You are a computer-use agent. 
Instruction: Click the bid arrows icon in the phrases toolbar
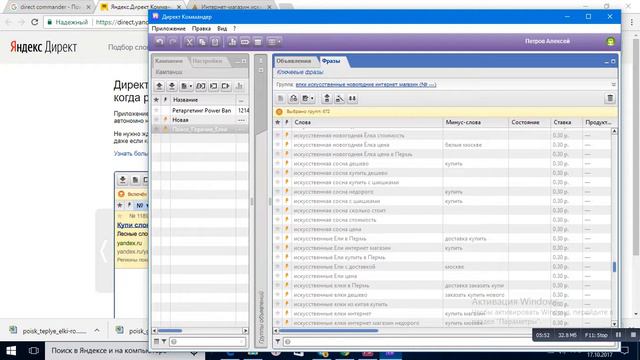click(352, 98)
